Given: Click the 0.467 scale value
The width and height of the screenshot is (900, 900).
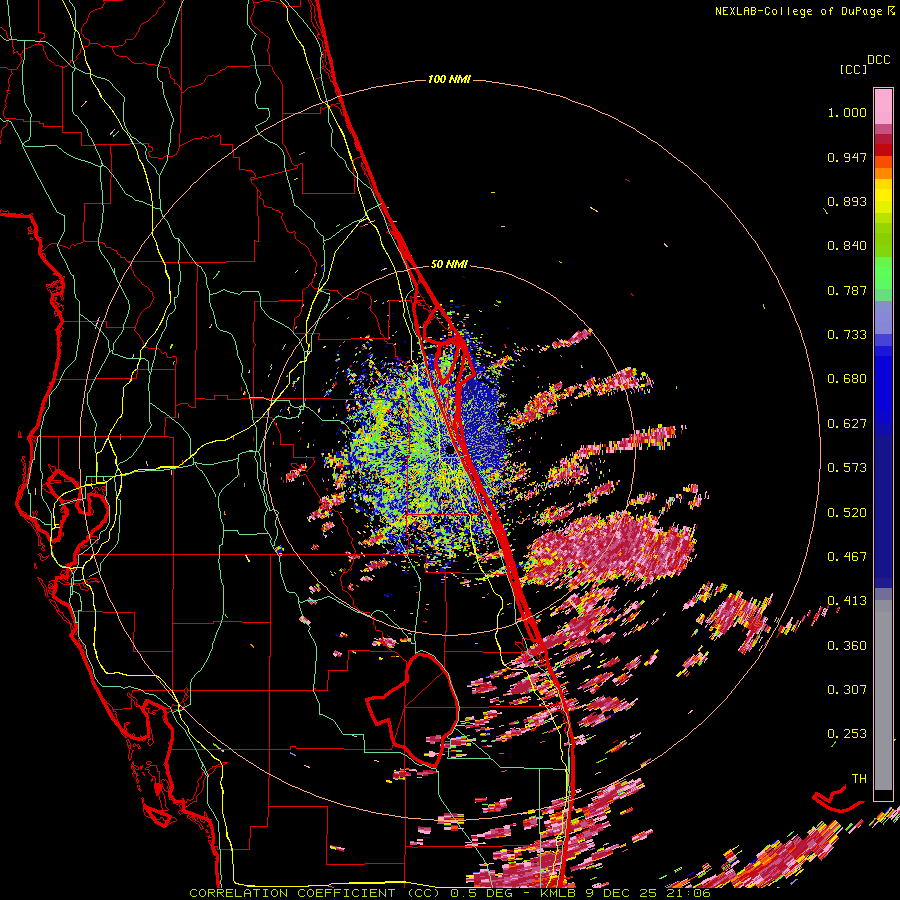Looking at the screenshot, I should pos(847,556).
